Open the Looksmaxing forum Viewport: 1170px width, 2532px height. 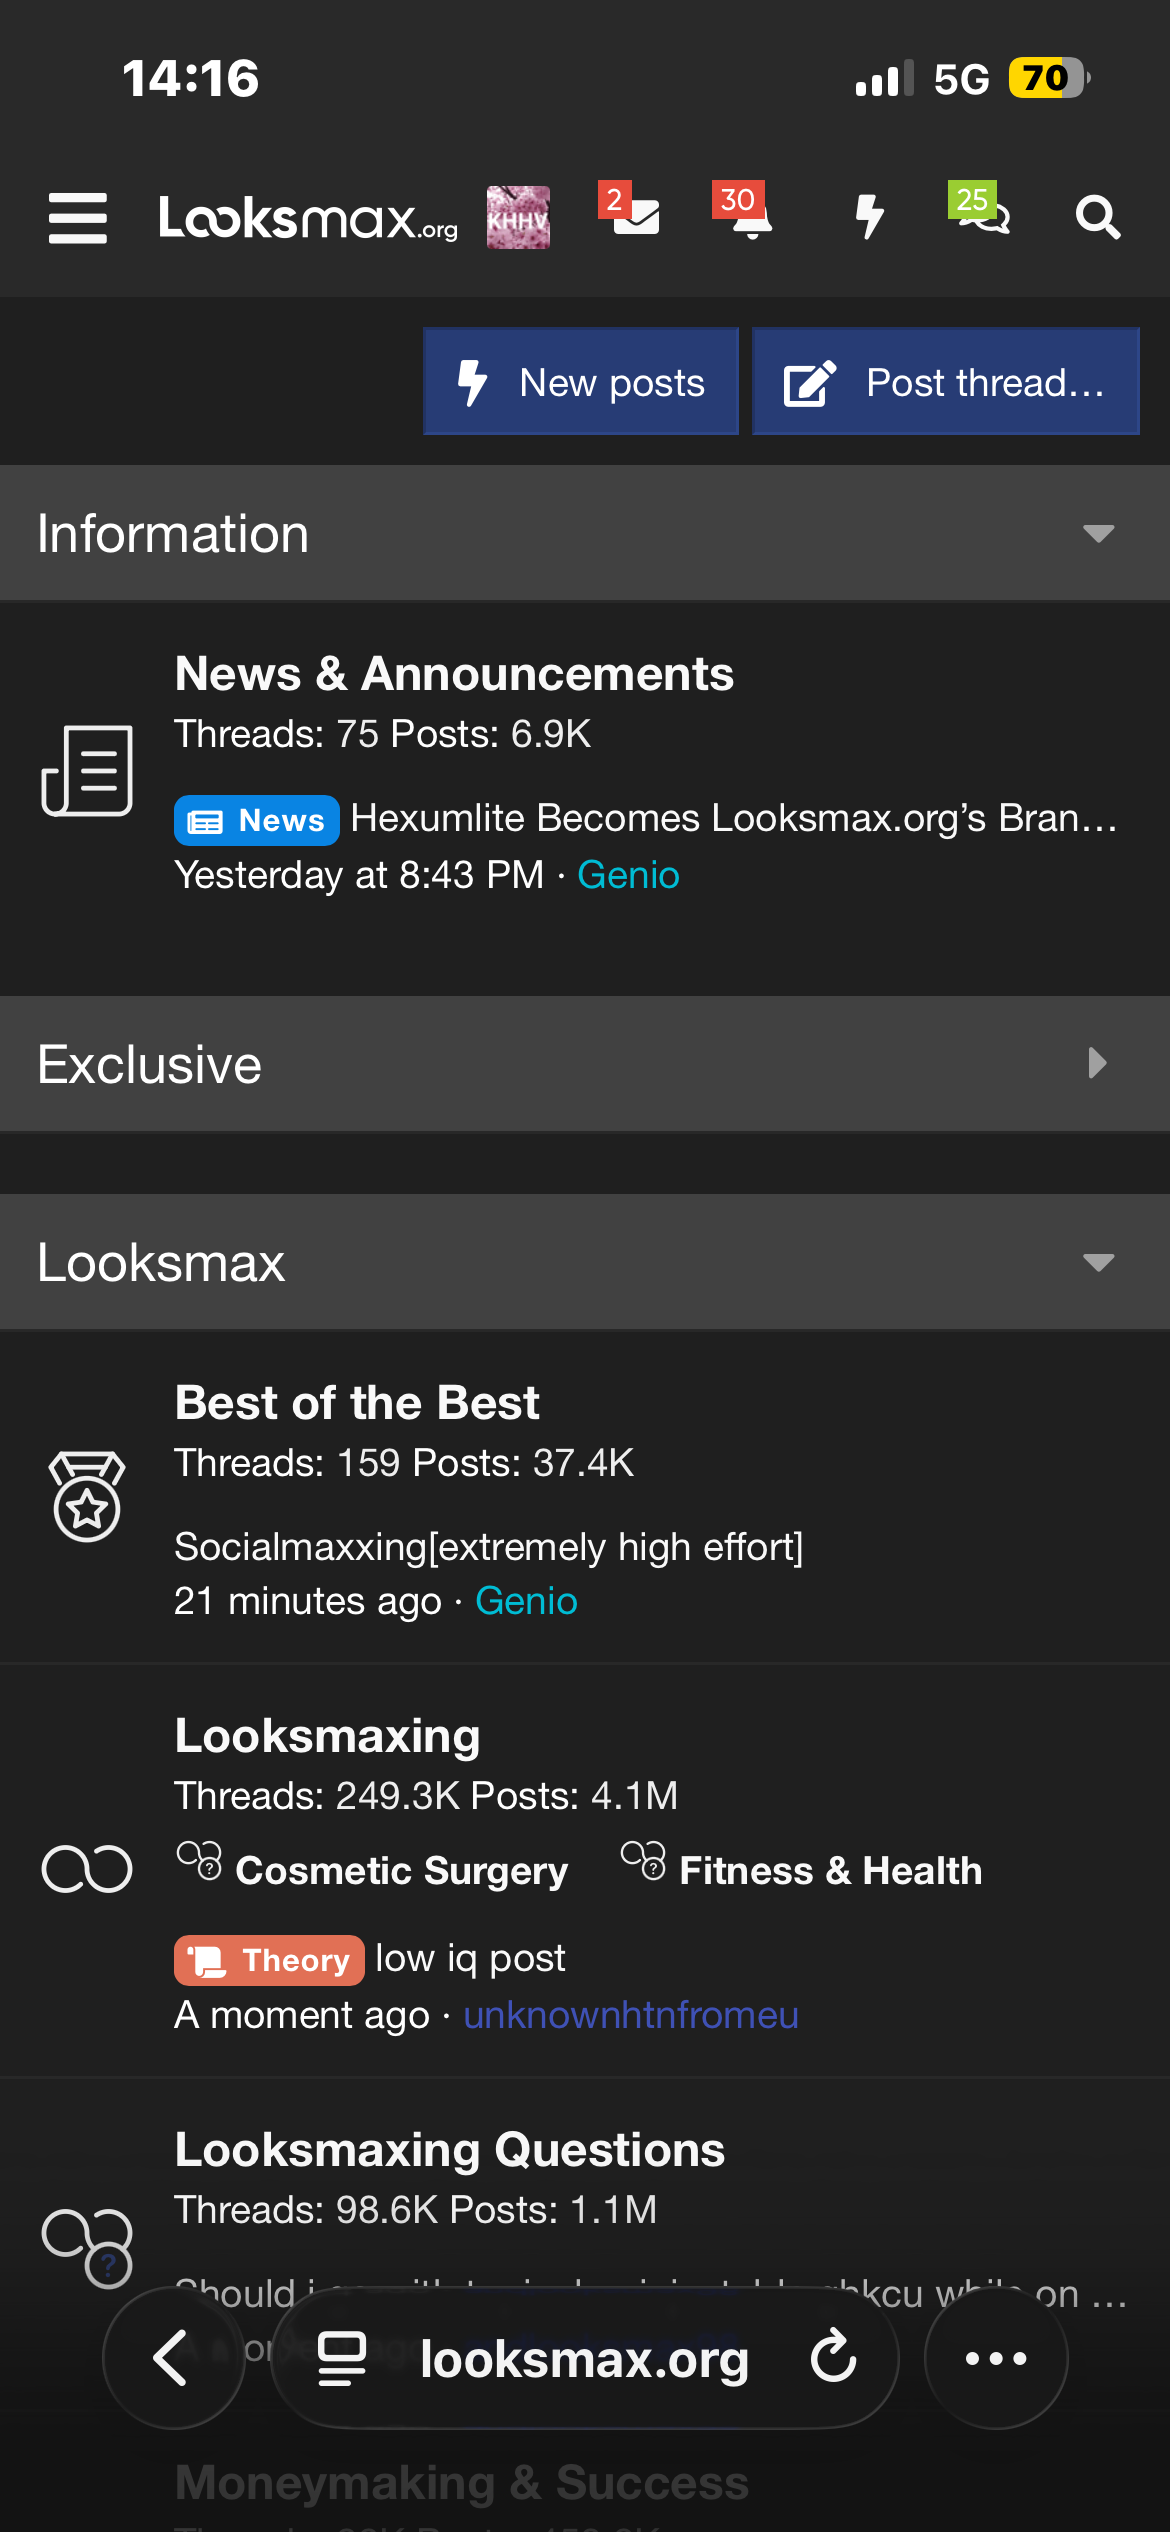coord(327,1735)
